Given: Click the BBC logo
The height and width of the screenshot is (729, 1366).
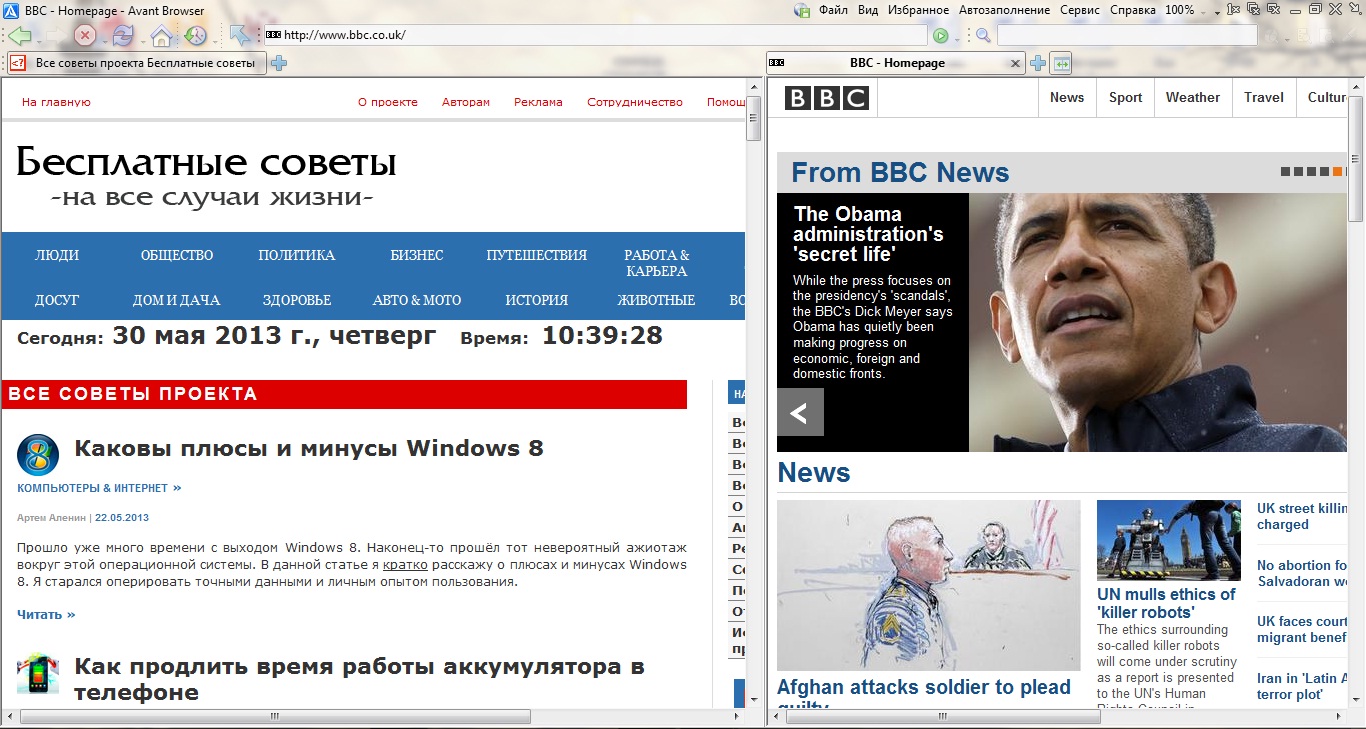Looking at the screenshot, I should 827,98.
